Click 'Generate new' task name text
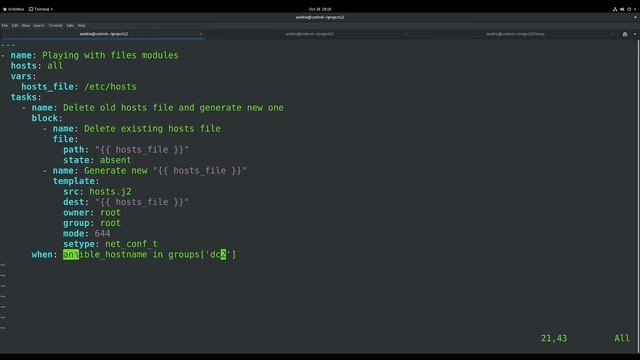Image resolution: width=640 pixels, height=360 pixels. click(116, 171)
